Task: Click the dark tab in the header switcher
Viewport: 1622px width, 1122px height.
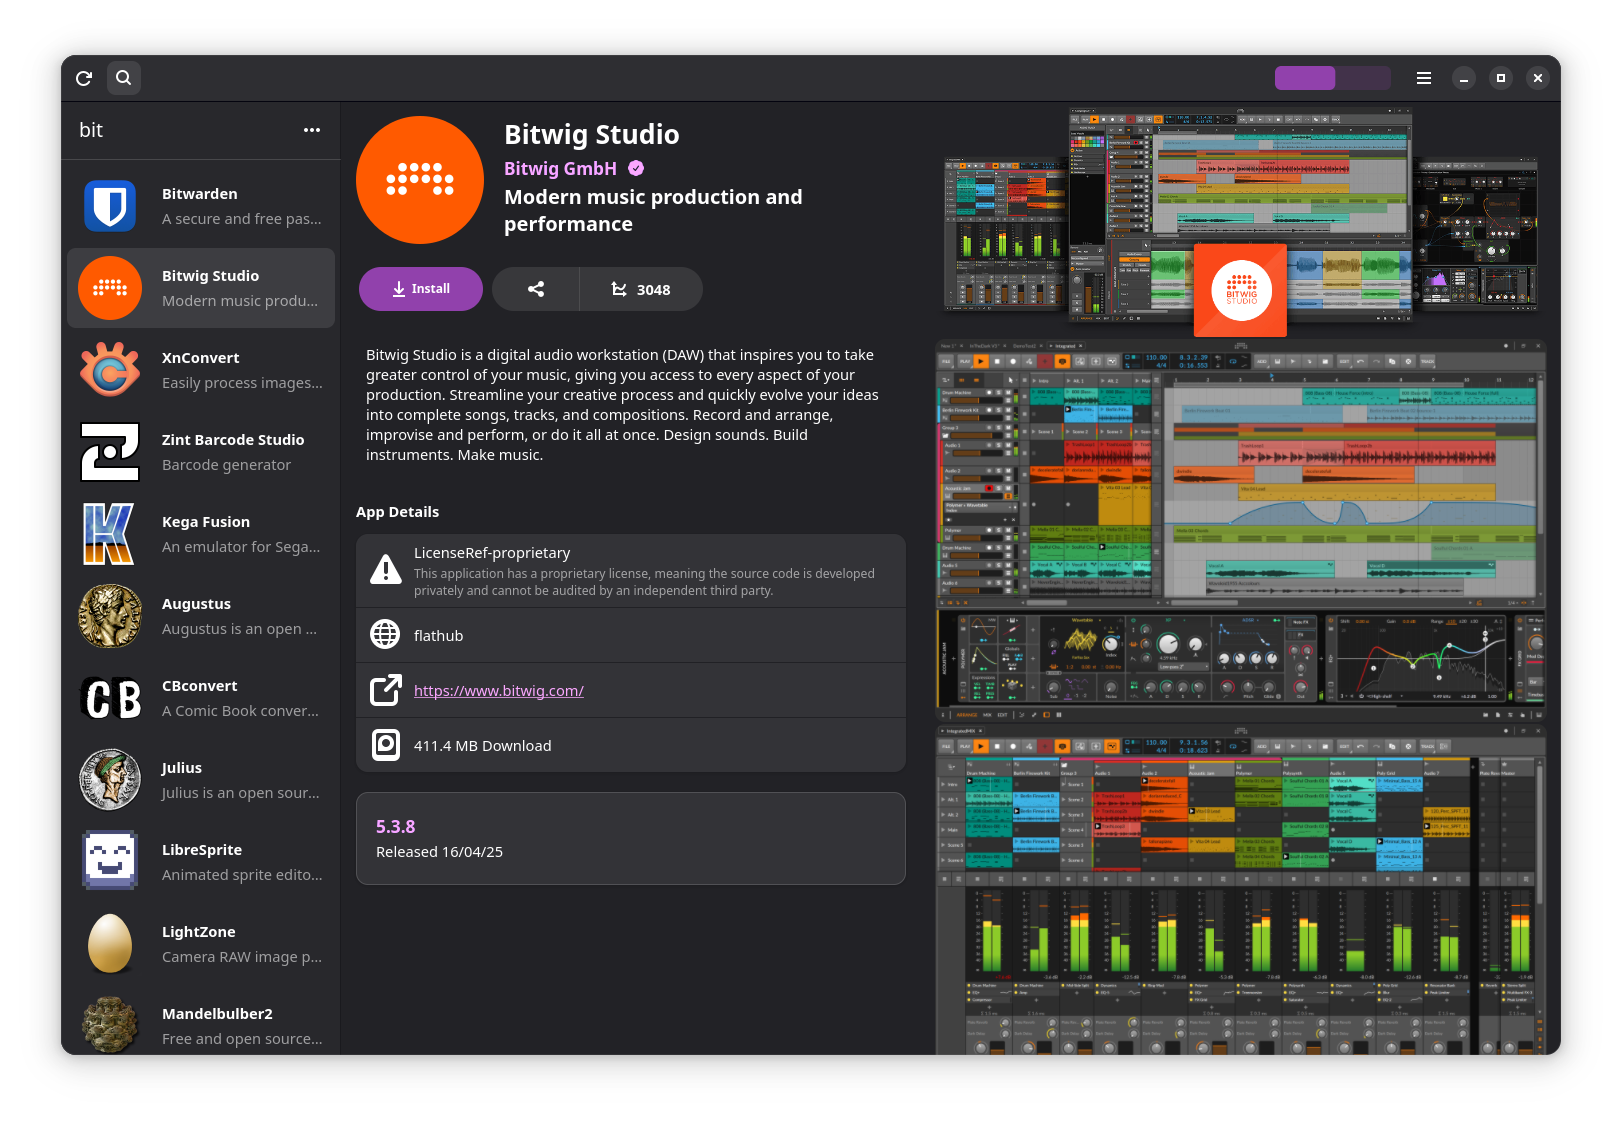Action: pos(1362,78)
